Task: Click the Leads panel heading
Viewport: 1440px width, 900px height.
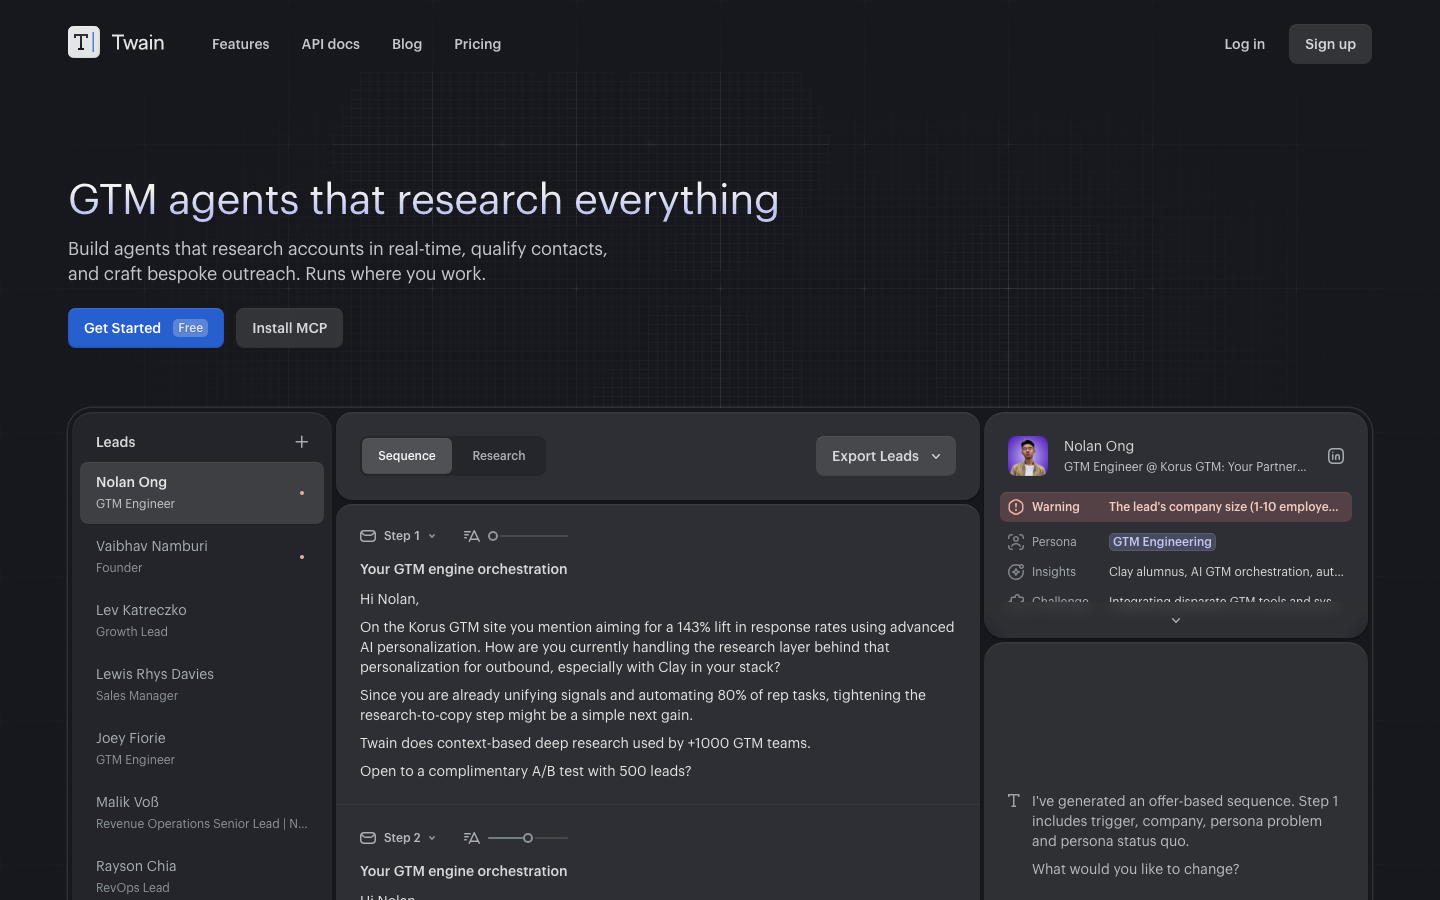Action: pyautogui.click(x=116, y=442)
